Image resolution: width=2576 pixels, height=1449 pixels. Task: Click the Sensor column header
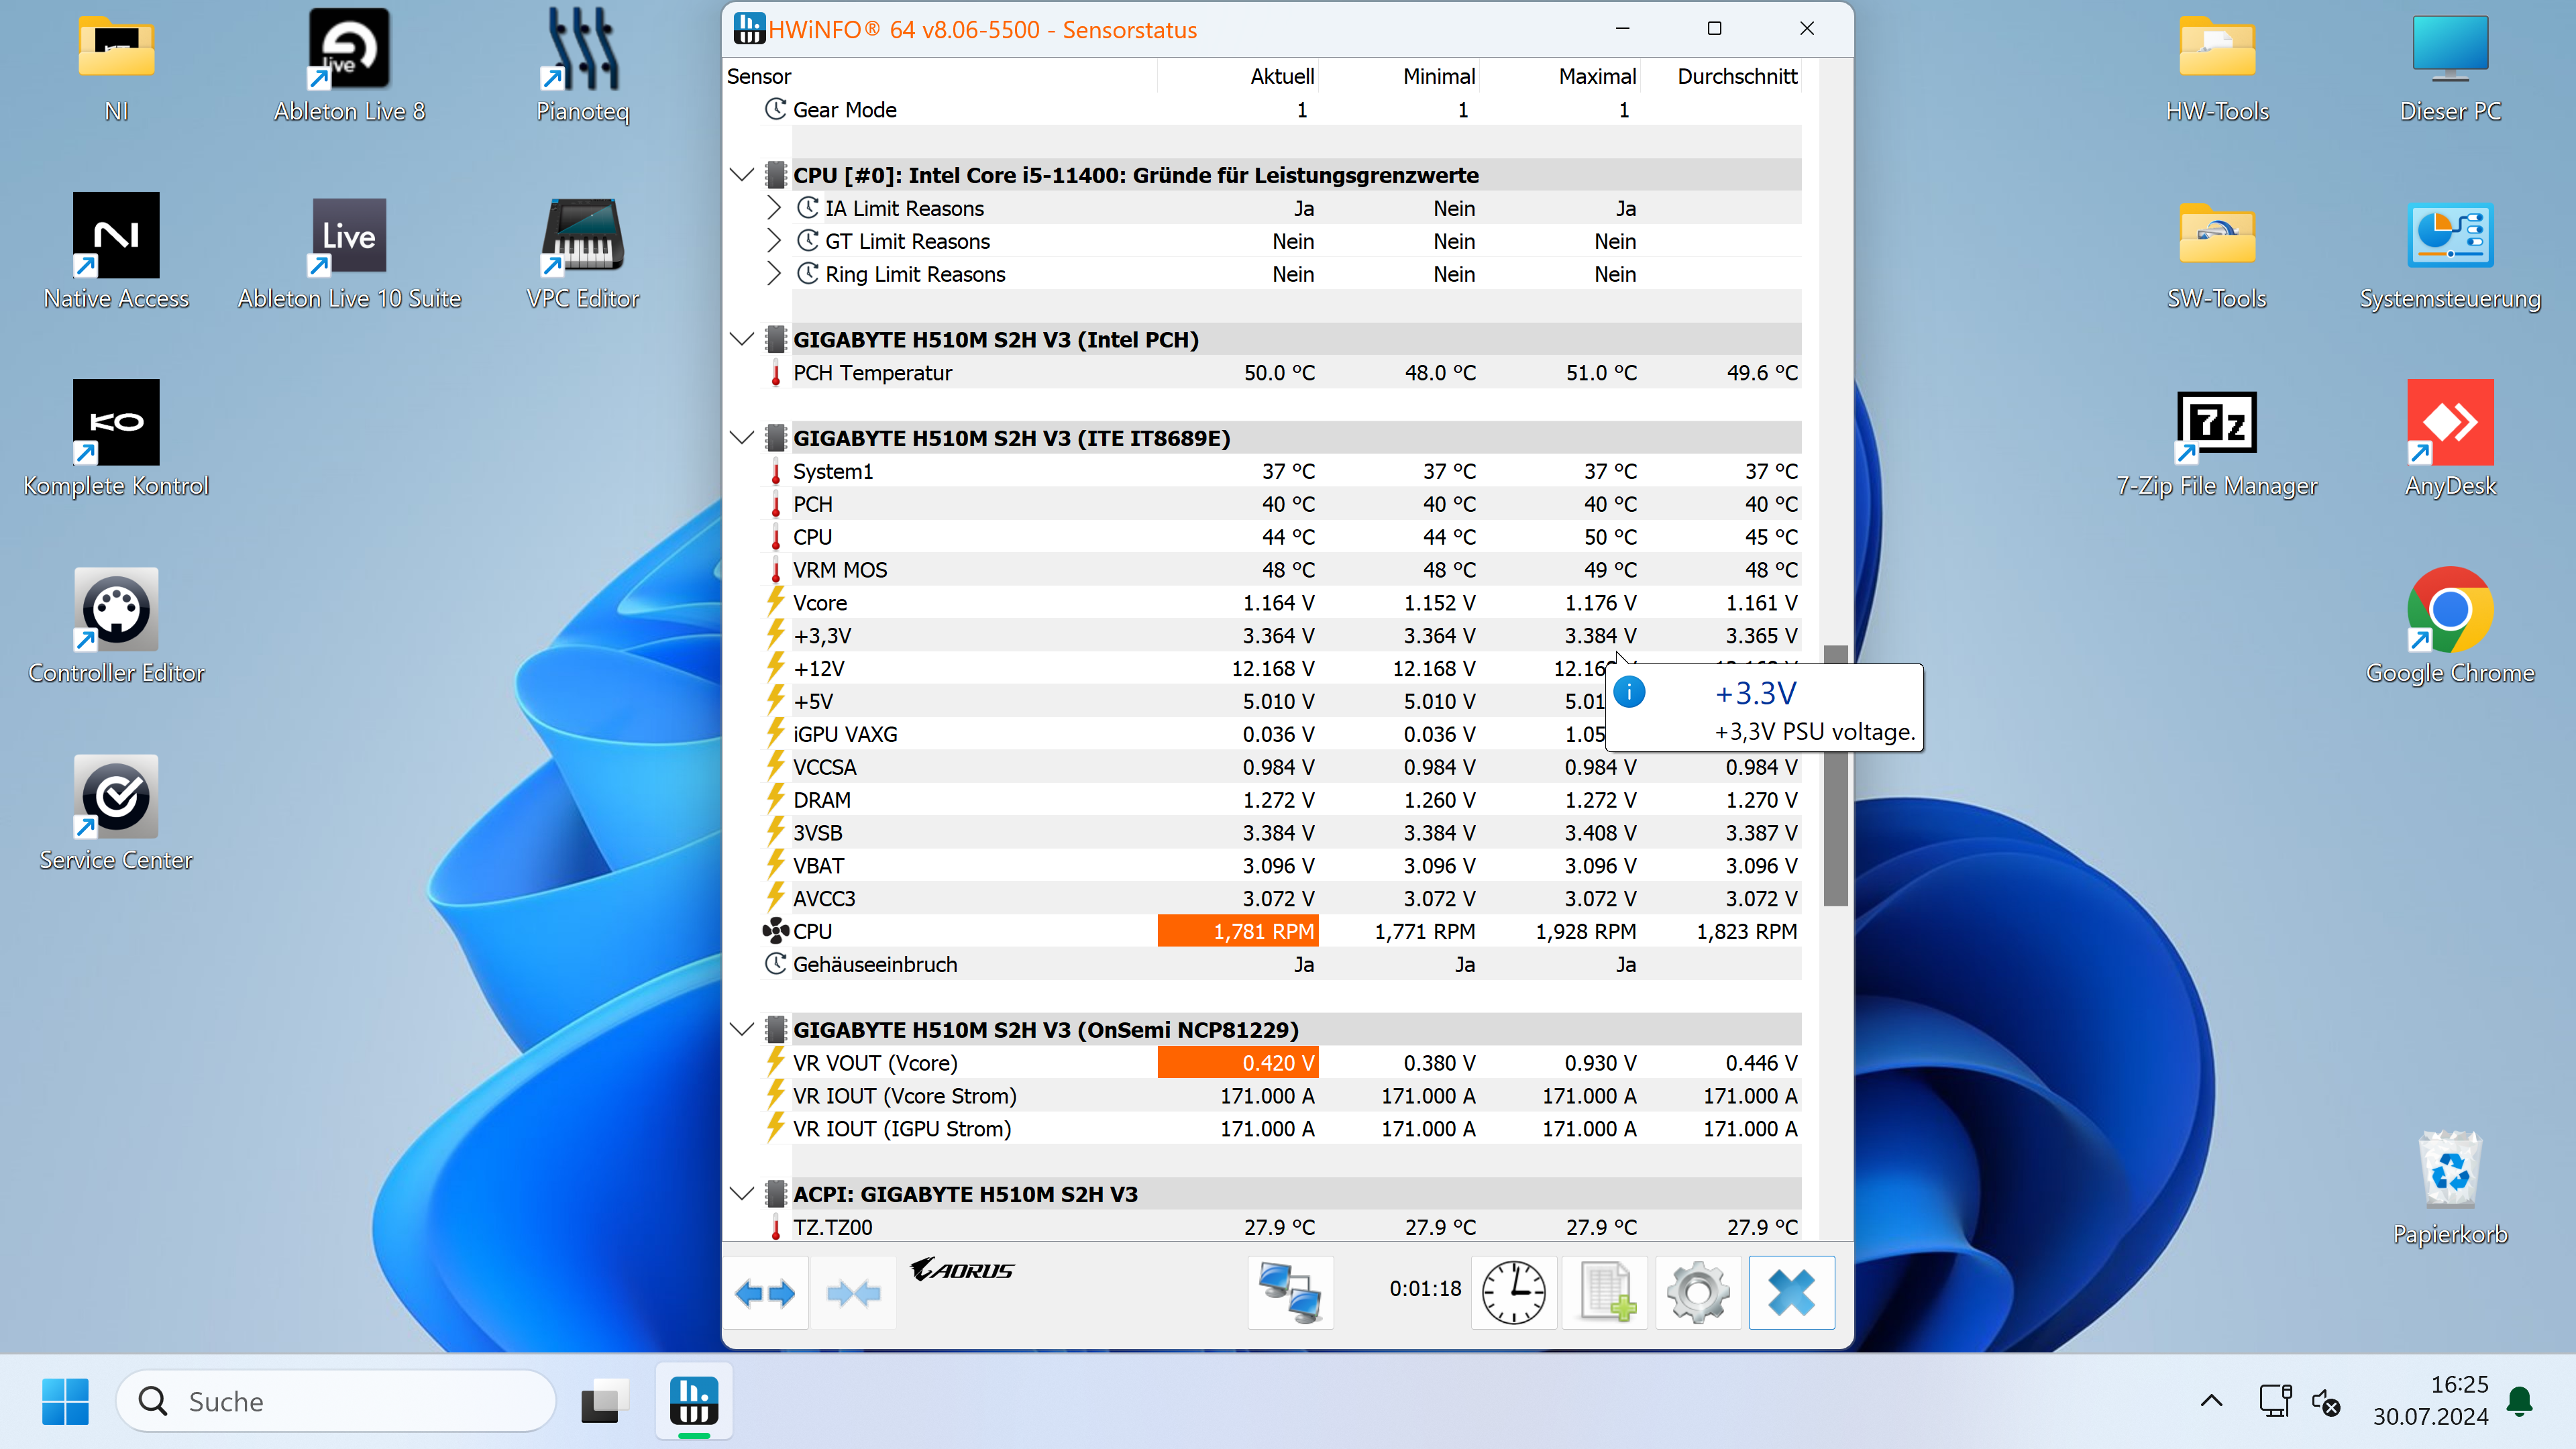pos(940,76)
